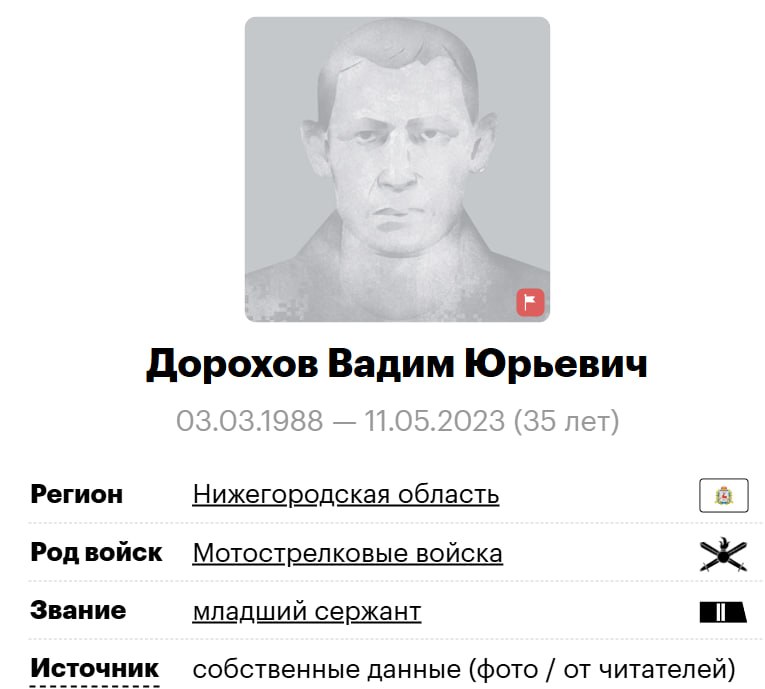Click the word сержант in rank link
This screenshot has width=765, height=689.
(x=368, y=612)
